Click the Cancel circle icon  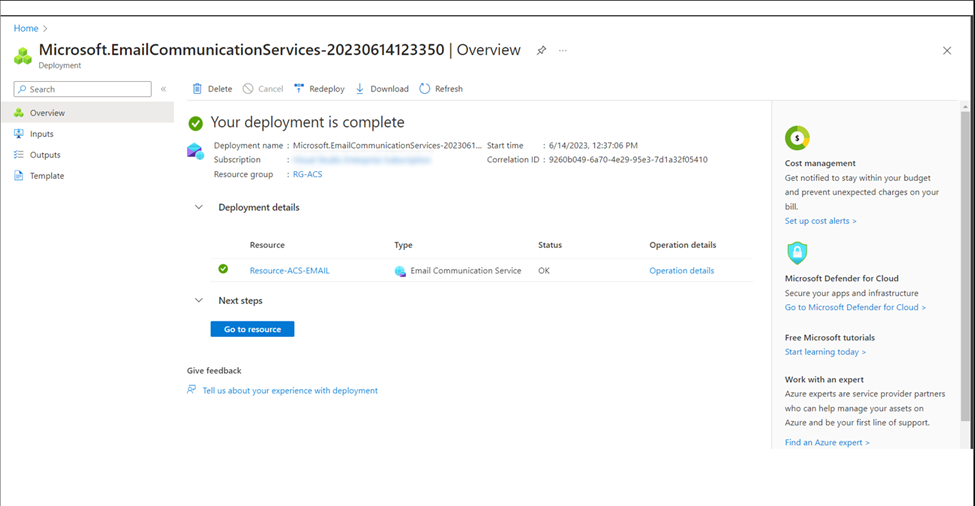[x=248, y=89]
